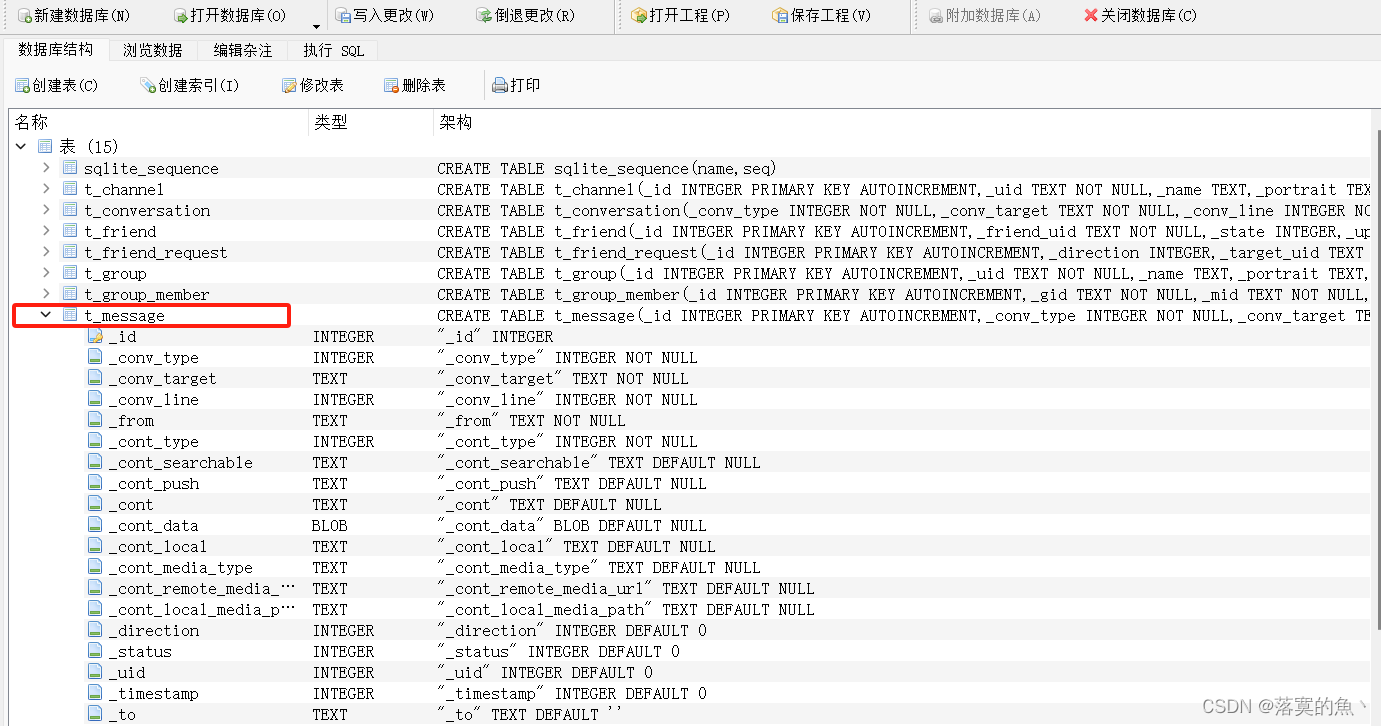Expand the t_group table node
This screenshot has width=1381, height=726.
click(46, 273)
